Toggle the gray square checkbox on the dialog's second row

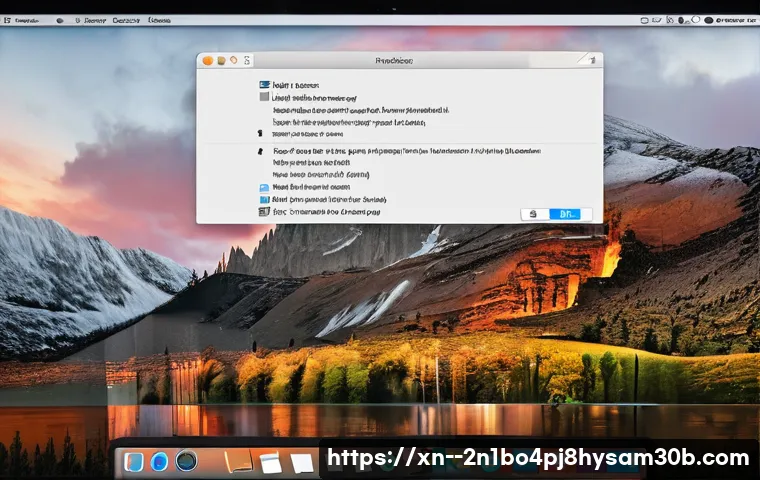265,98
